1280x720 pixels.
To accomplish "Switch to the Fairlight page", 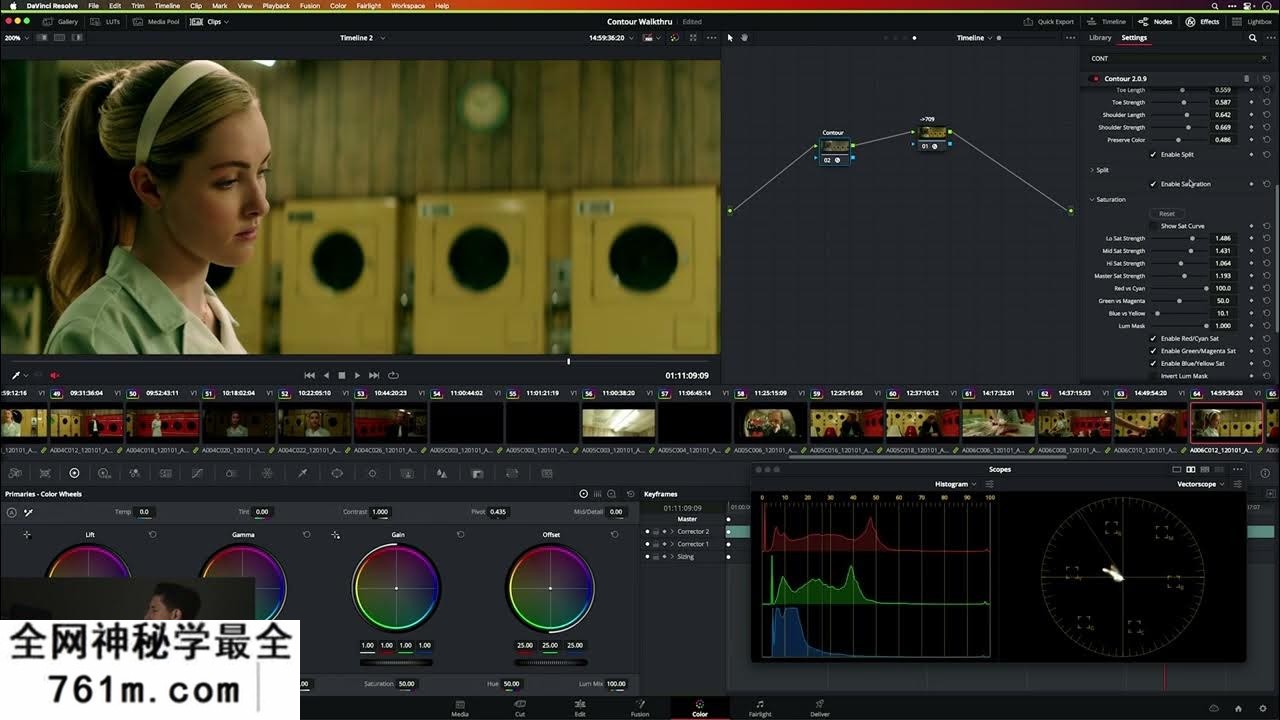I will (760, 708).
